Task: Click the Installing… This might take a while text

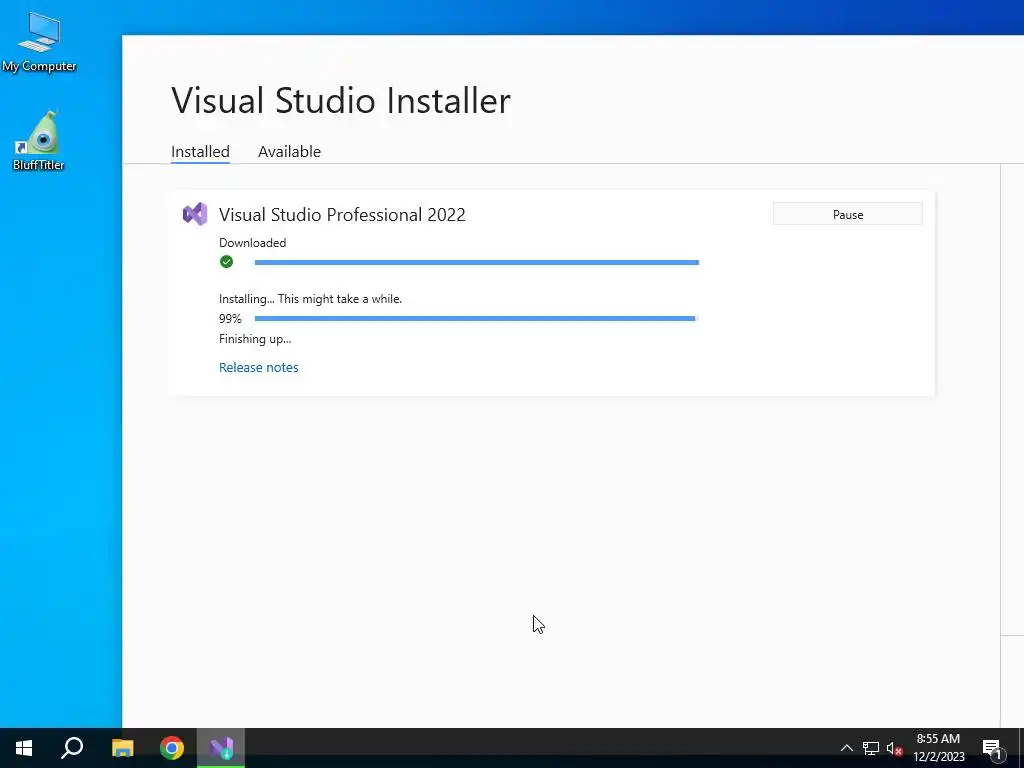Action: (310, 299)
